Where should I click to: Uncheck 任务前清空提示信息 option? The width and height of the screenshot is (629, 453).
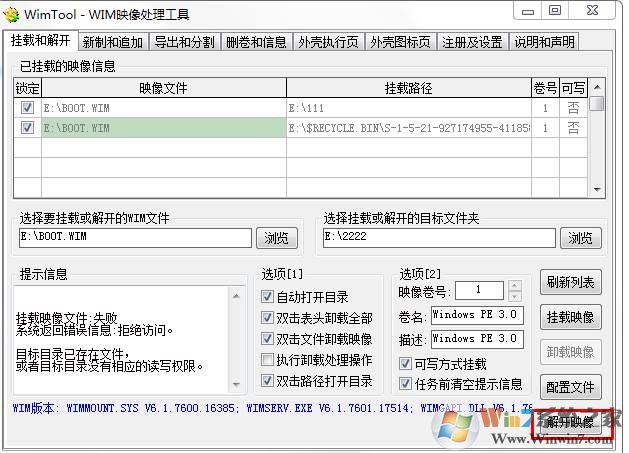tap(405, 384)
